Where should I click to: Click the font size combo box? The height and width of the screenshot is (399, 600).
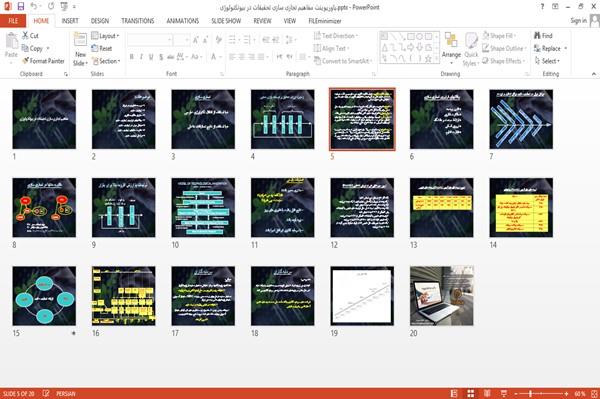(x=181, y=39)
